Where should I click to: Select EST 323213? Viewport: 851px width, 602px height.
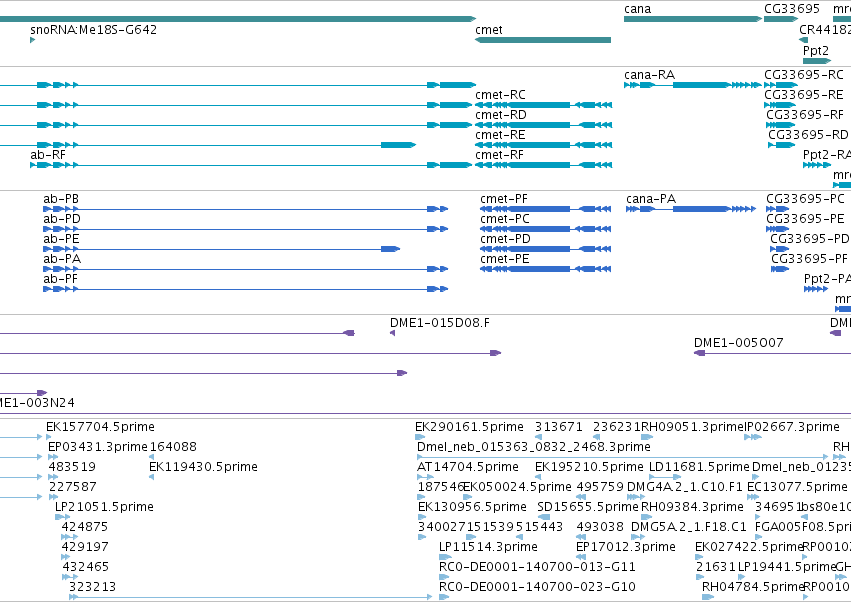[92, 587]
